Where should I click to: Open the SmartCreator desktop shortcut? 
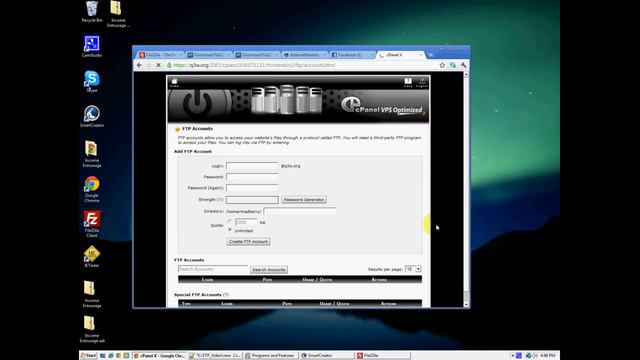click(x=92, y=116)
